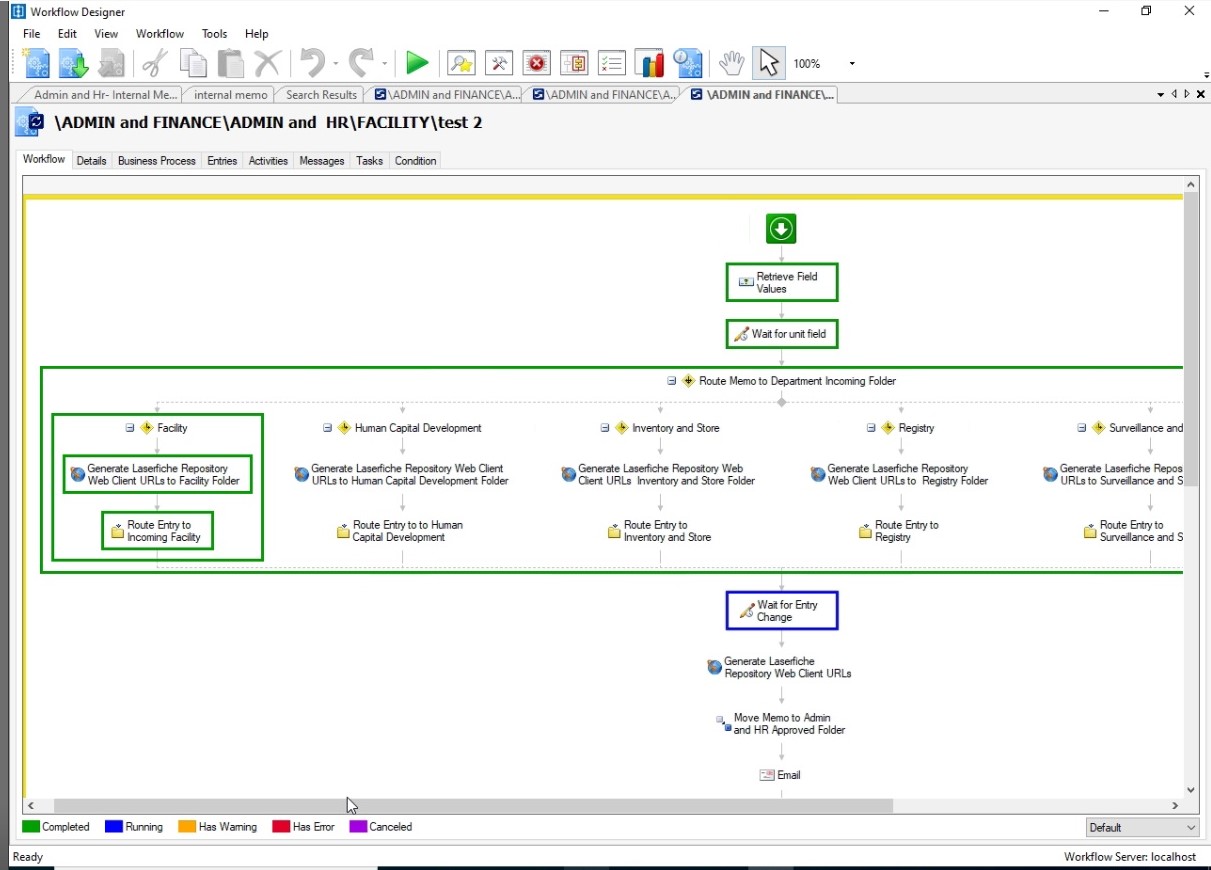Image resolution: width=1211 pixels, height=870 pixels.
Task: Open the search with star icon
Action: pos(461,63)
